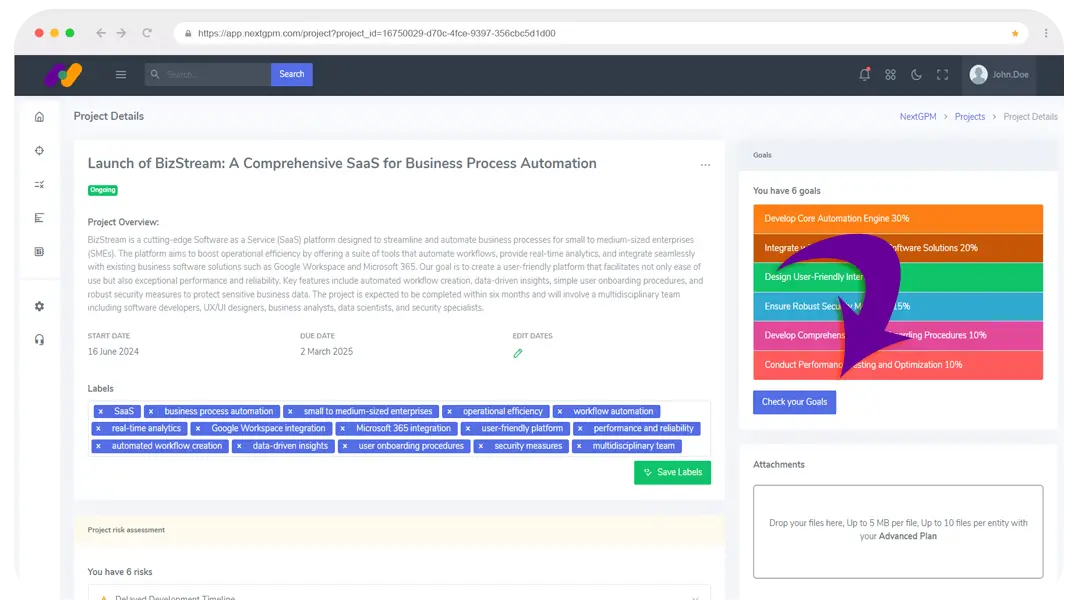This screenshot has height=614, width=1080.
Task: Select Ensure Robust Security goal bar
Action: [x=897, y=307]
